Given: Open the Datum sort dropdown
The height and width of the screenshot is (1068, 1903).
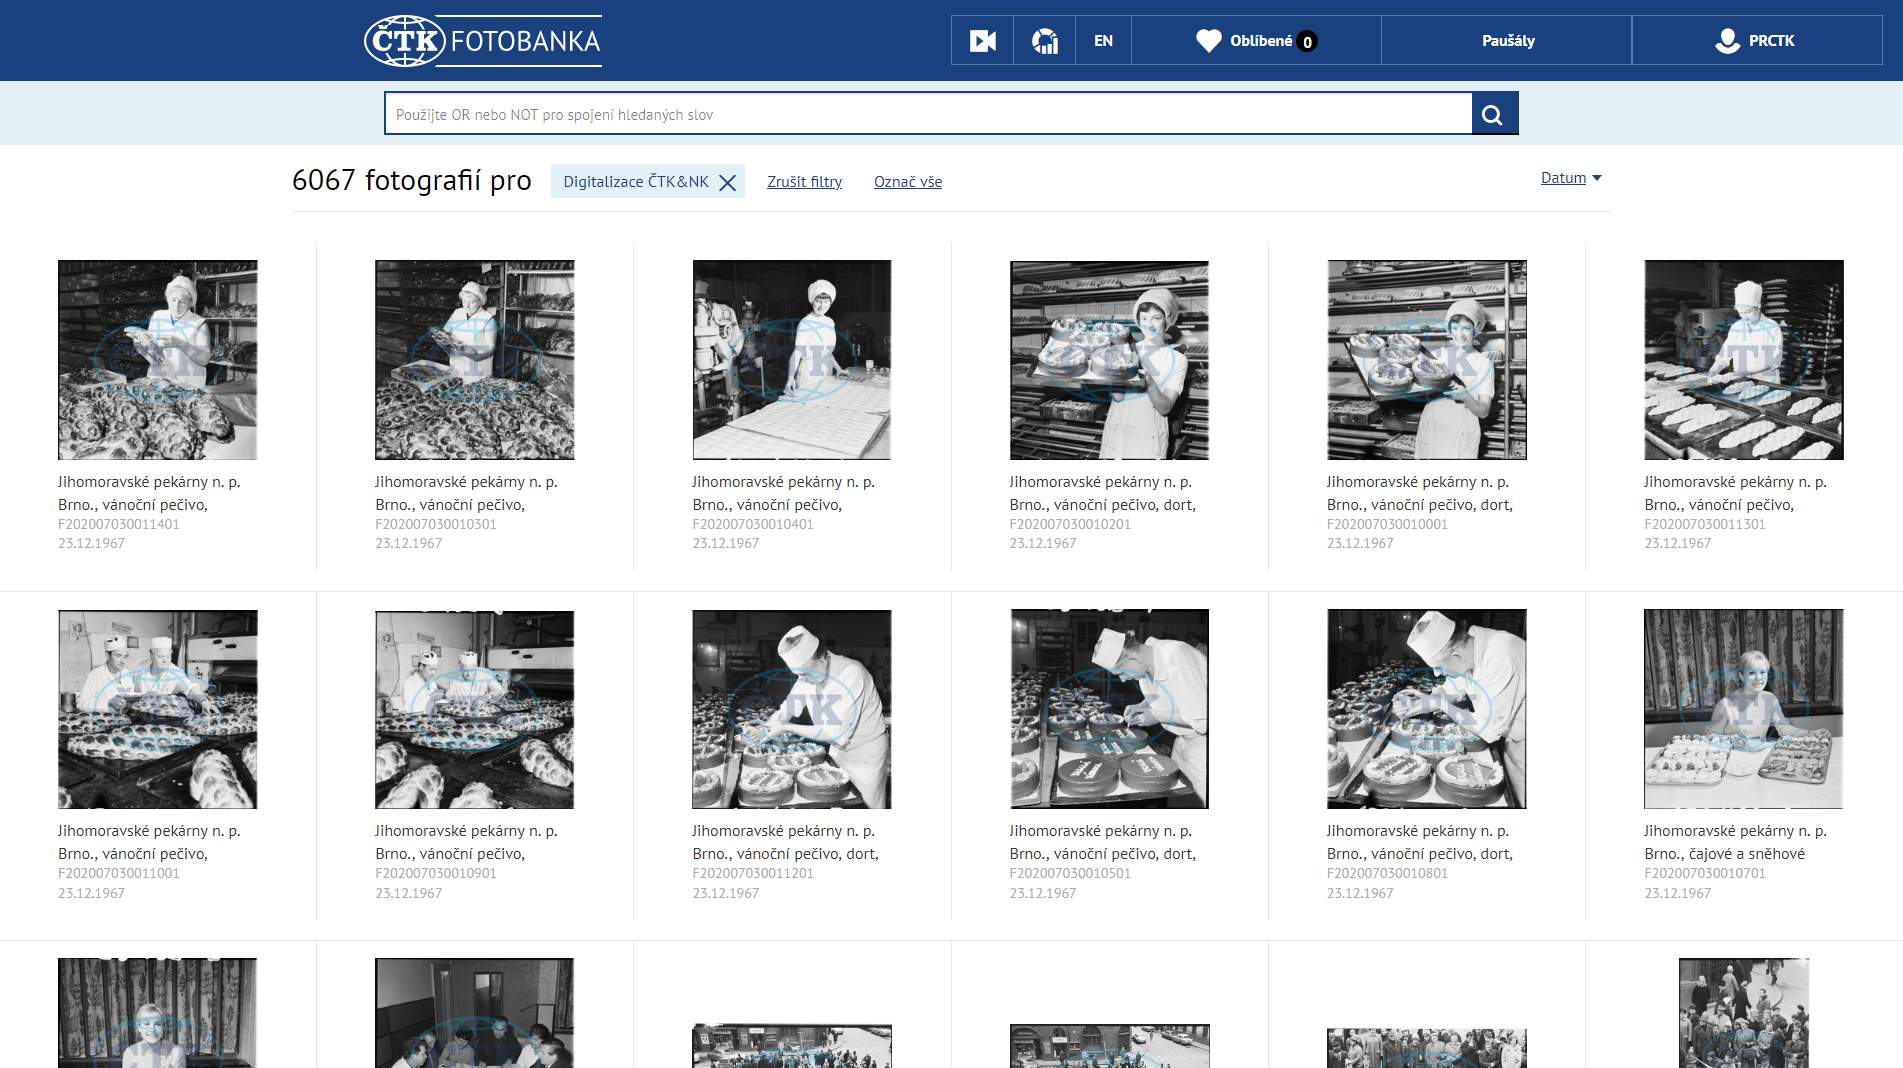Looking at the screenshot, I should coord(1571,178).
